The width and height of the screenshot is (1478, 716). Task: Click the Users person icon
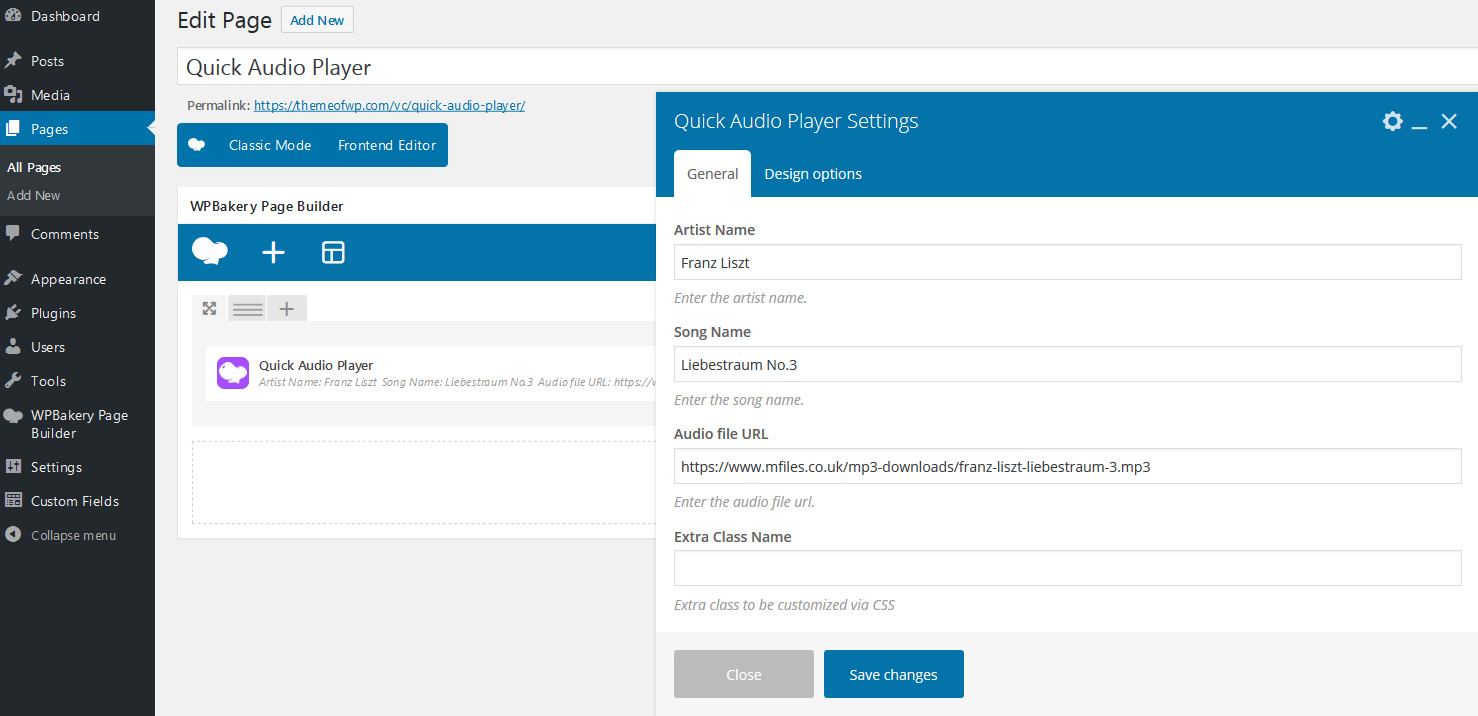tap(13, 347)
